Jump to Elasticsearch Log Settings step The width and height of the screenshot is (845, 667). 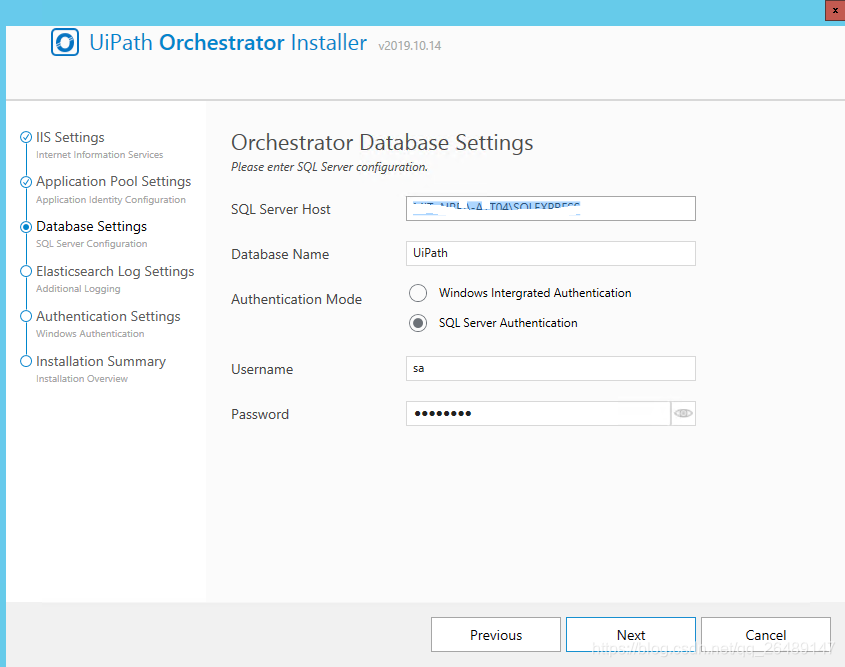[x=115, y=271]
